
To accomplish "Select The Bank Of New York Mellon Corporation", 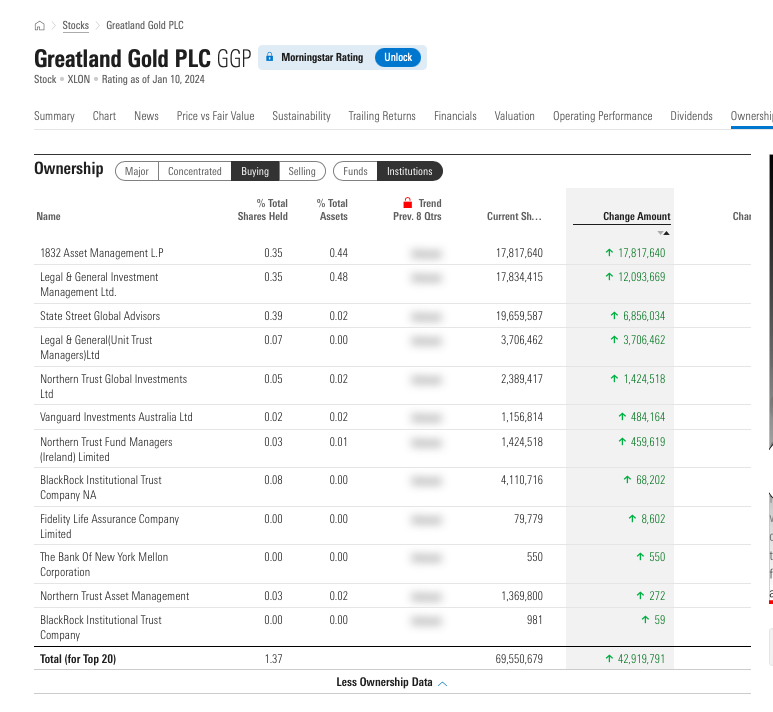I will (x=104, y=564).
